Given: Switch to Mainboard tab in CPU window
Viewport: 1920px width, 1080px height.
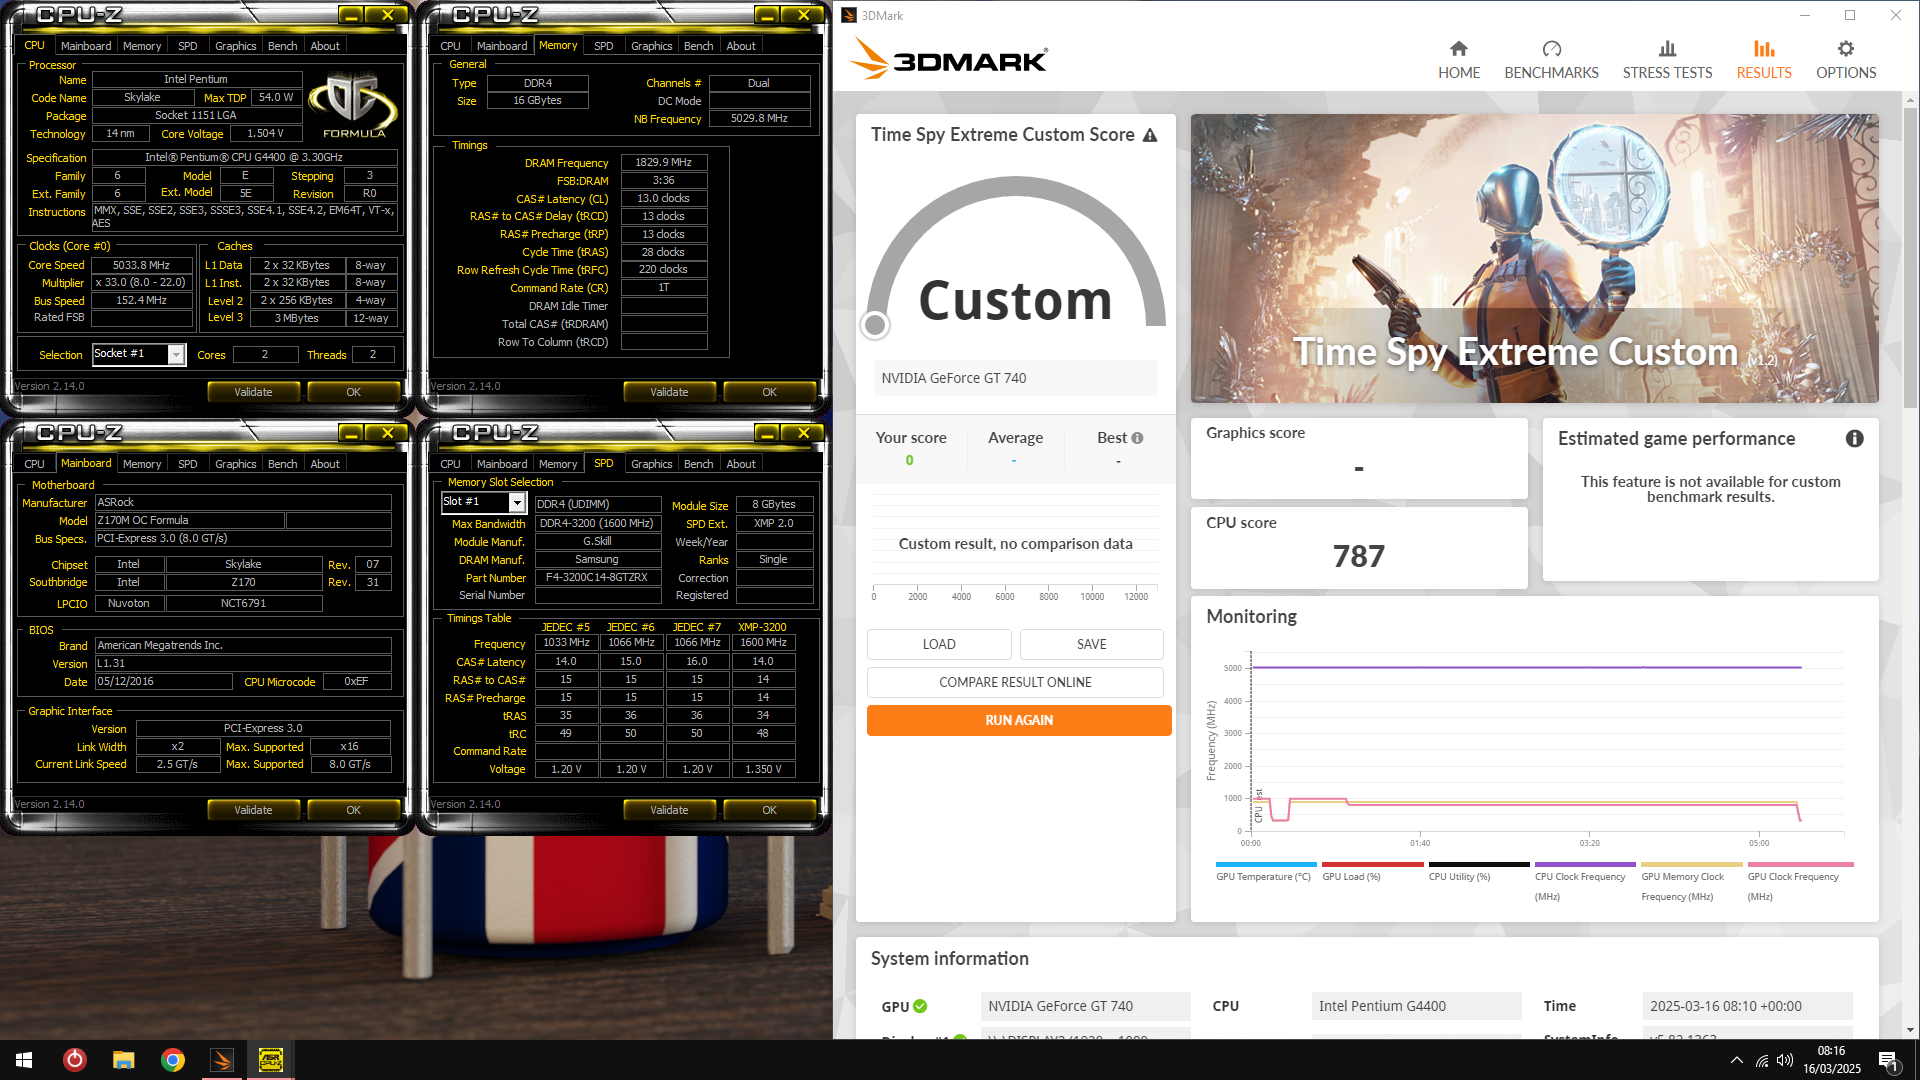Looking at the screenshot, I should tap(86, 46).
